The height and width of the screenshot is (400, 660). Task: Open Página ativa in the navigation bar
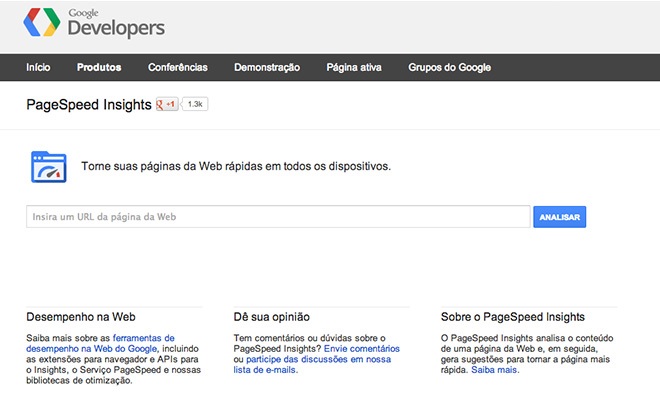[354, 67]
